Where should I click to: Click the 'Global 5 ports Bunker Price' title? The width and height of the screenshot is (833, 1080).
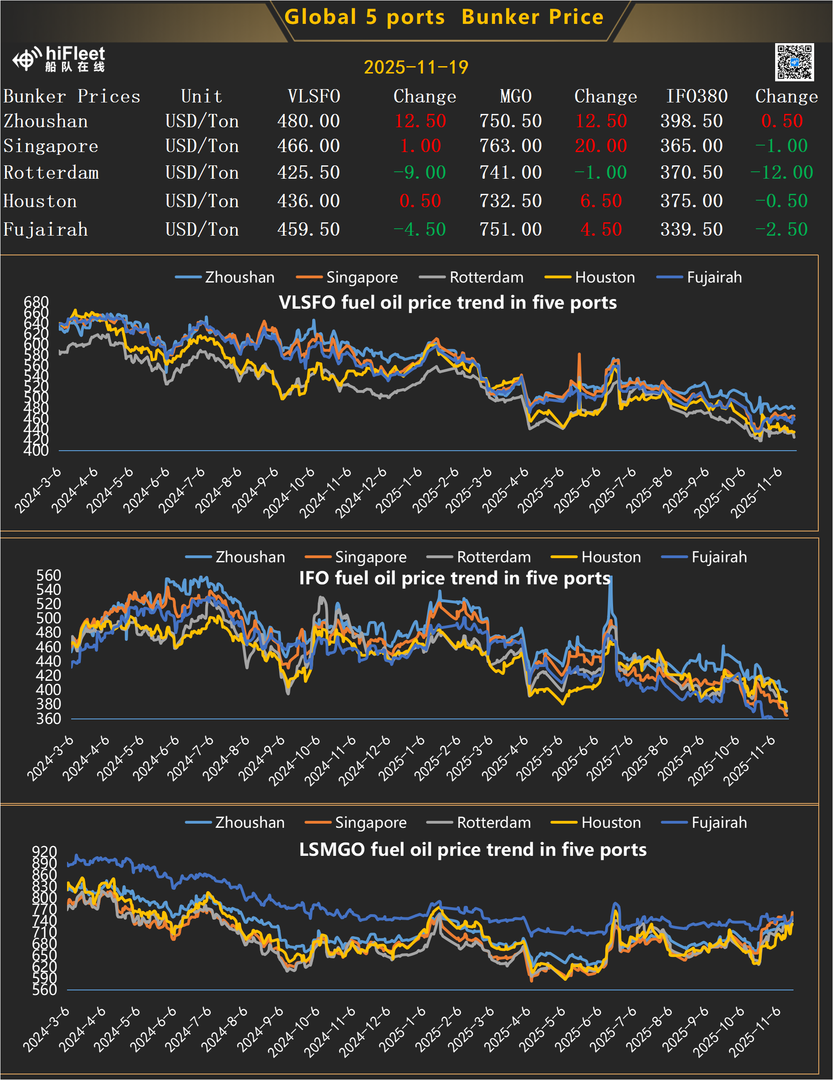(444, 17)
